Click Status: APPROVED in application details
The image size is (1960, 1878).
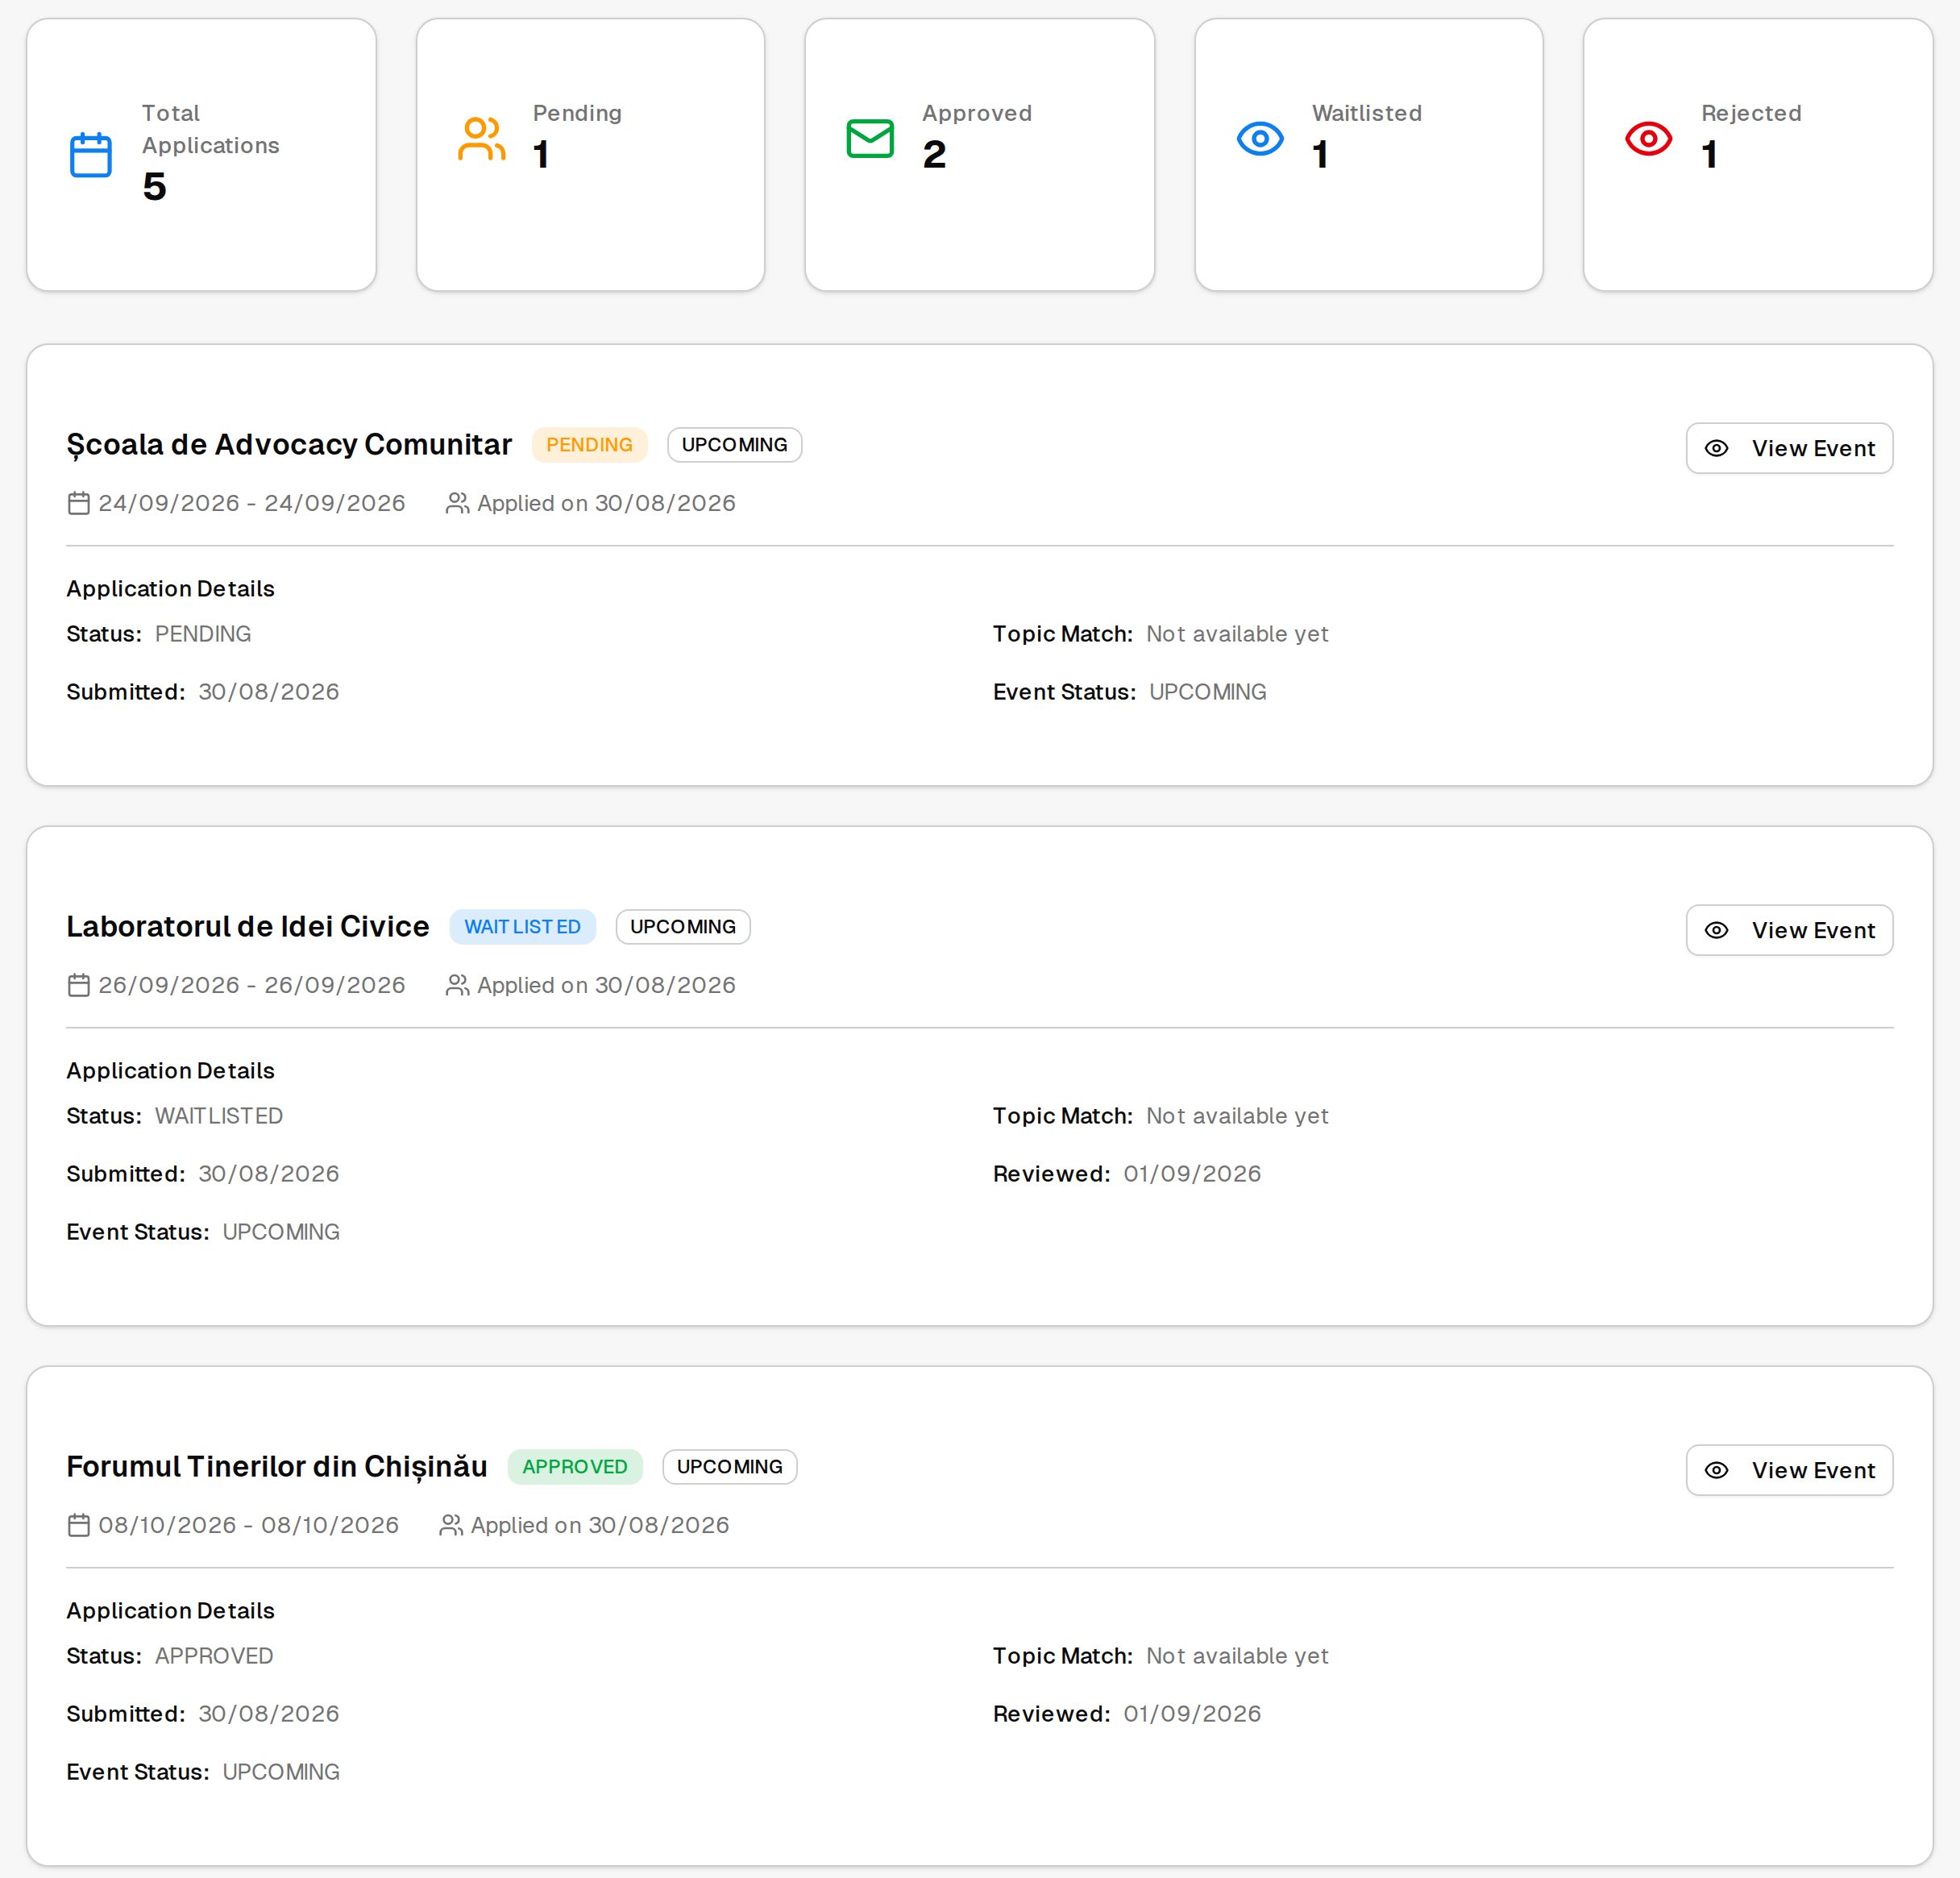coord(170,1656)
